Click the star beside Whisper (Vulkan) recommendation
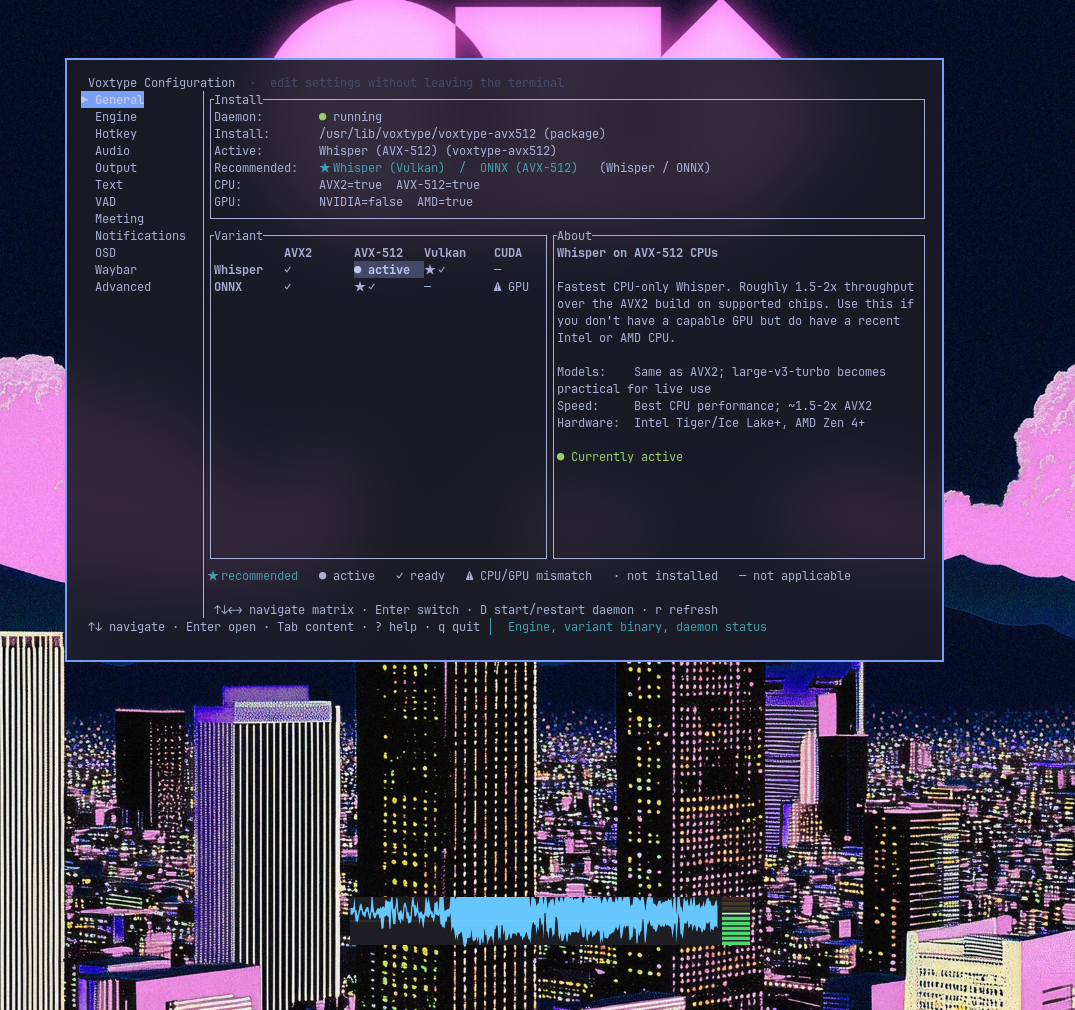 pyautogui.click(x=325, y=168)
